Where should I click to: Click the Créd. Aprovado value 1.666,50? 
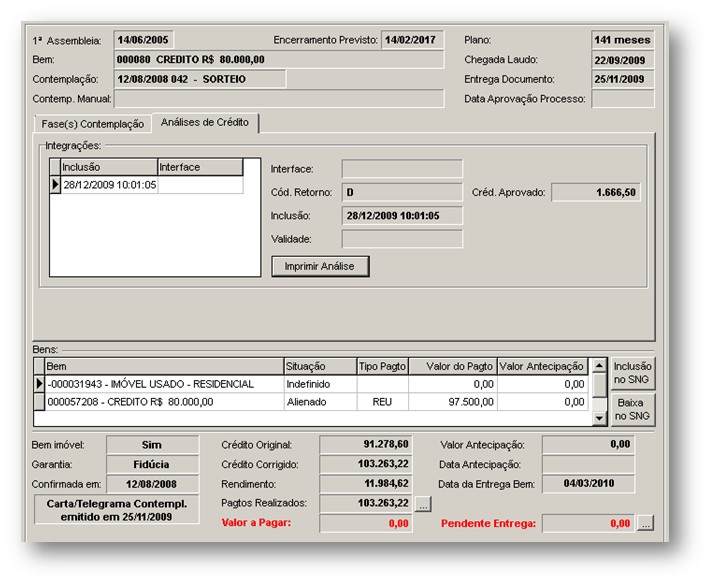click(x=596, y=192)
